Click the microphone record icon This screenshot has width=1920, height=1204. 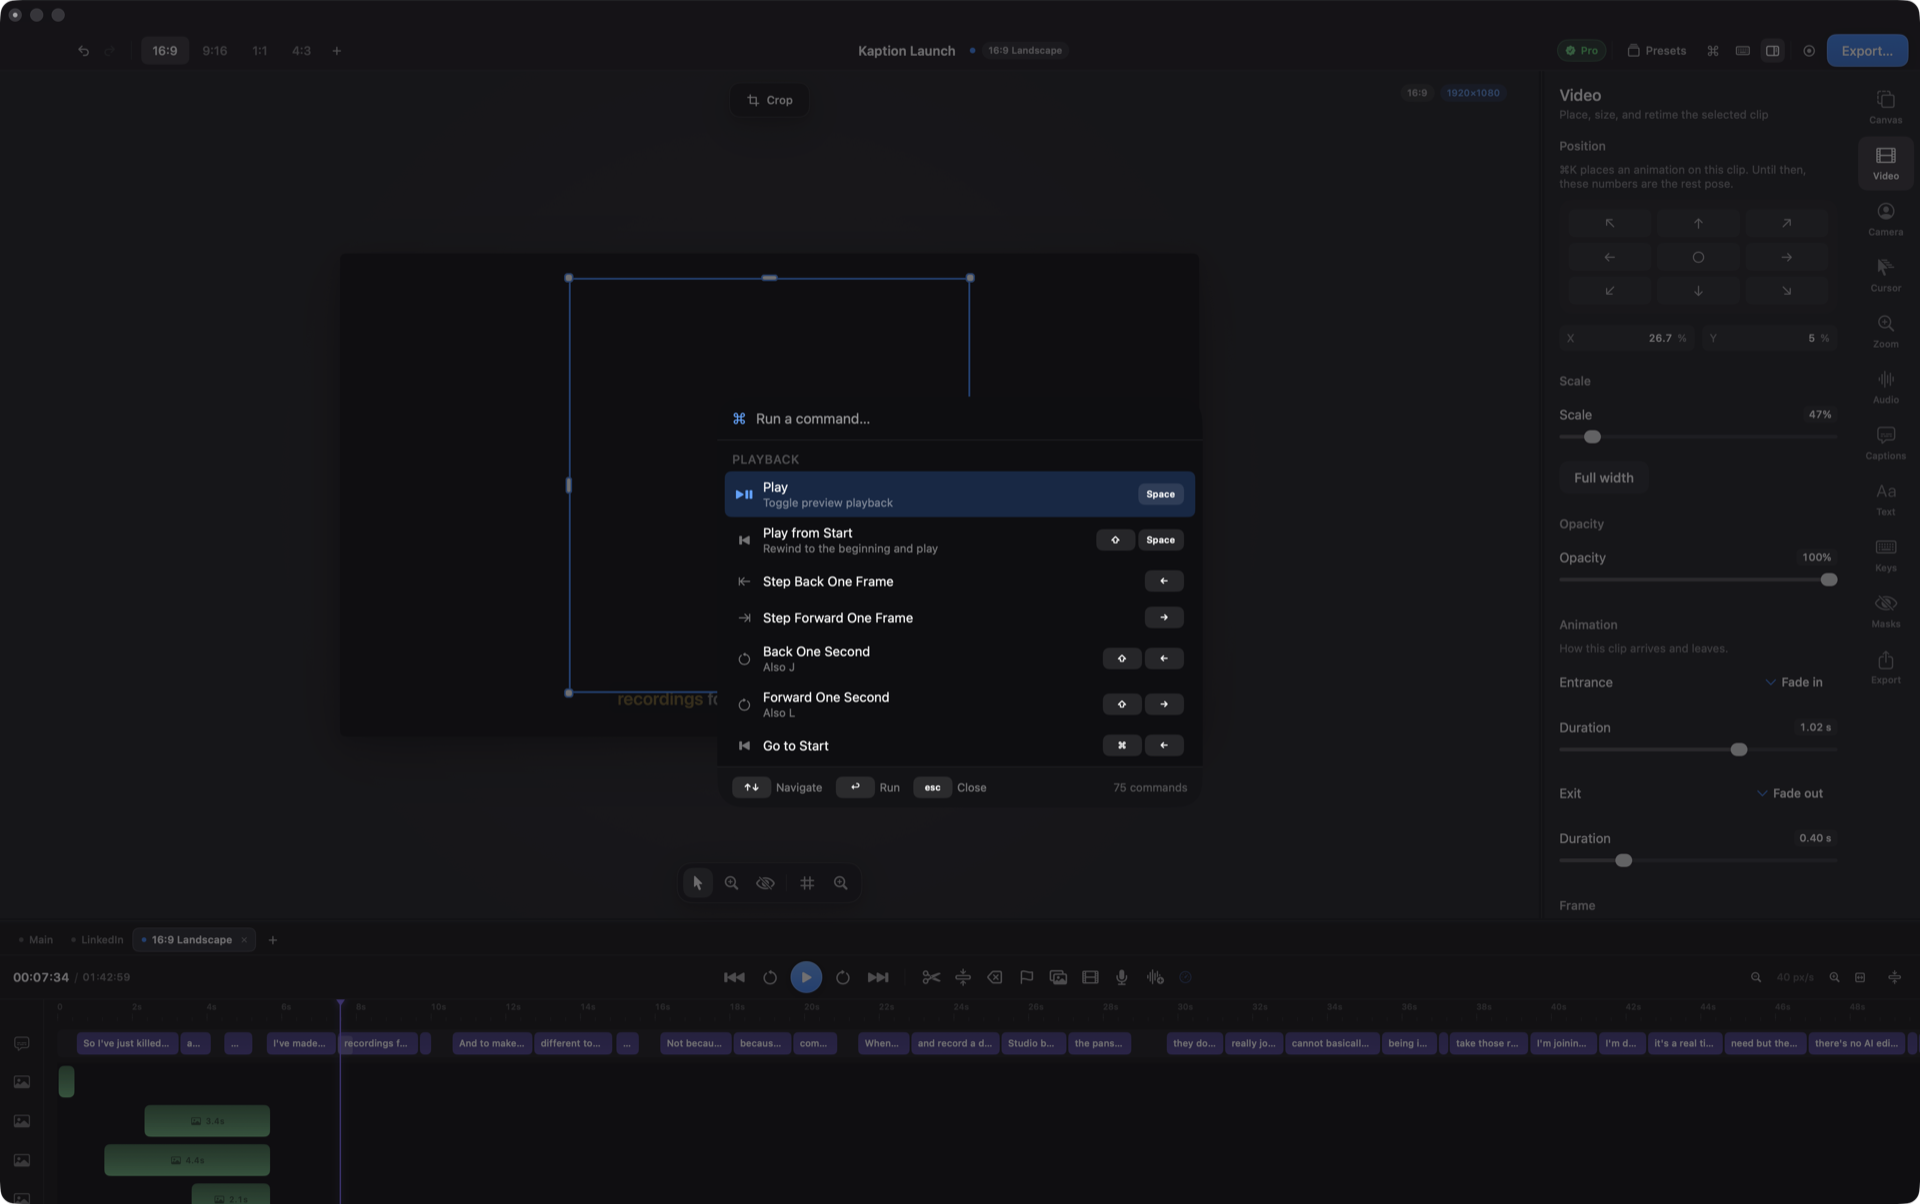pyautogui.click(x=1122, y=977)
